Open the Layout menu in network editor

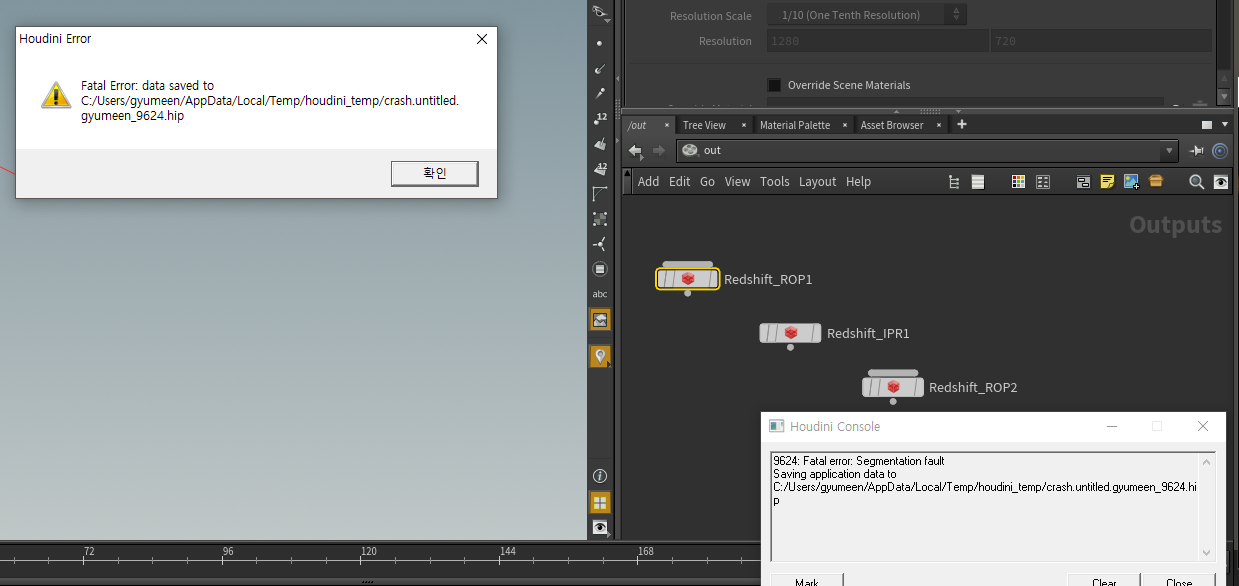click(817, 181)
